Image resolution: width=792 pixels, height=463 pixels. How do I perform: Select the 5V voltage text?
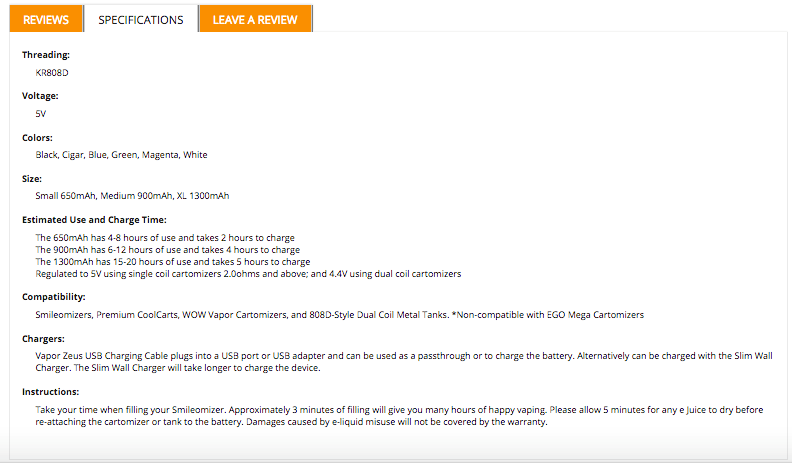click(x=40, y=114)
